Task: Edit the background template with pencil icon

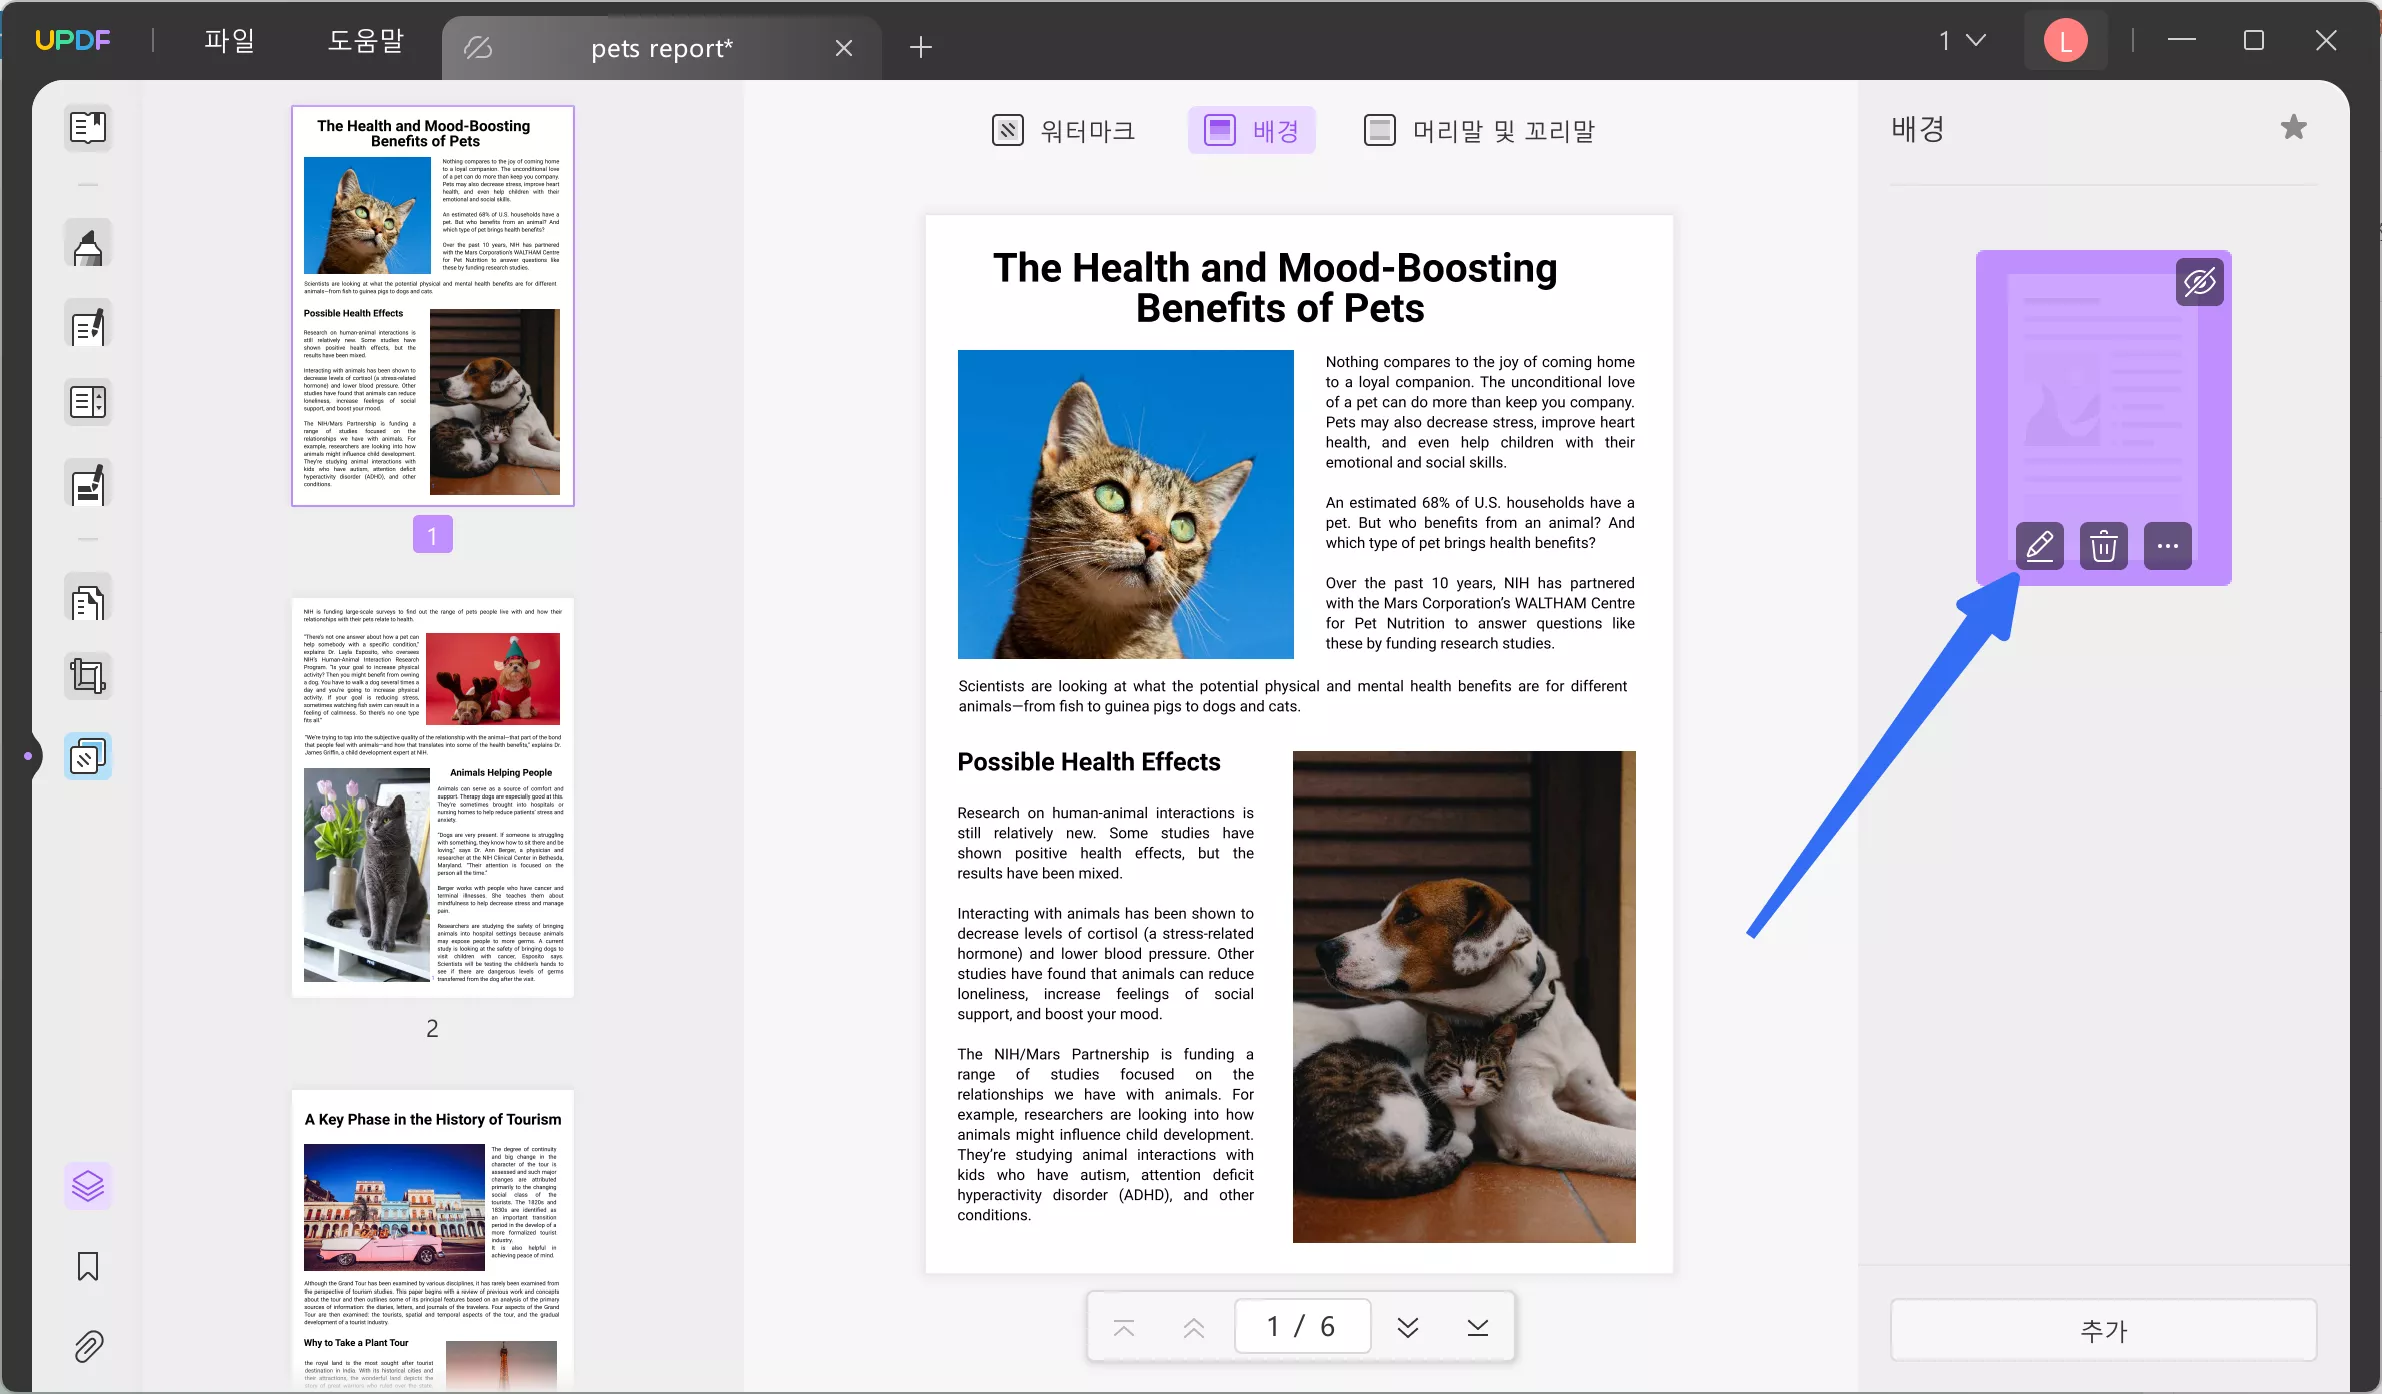Action: (2040, 546)
